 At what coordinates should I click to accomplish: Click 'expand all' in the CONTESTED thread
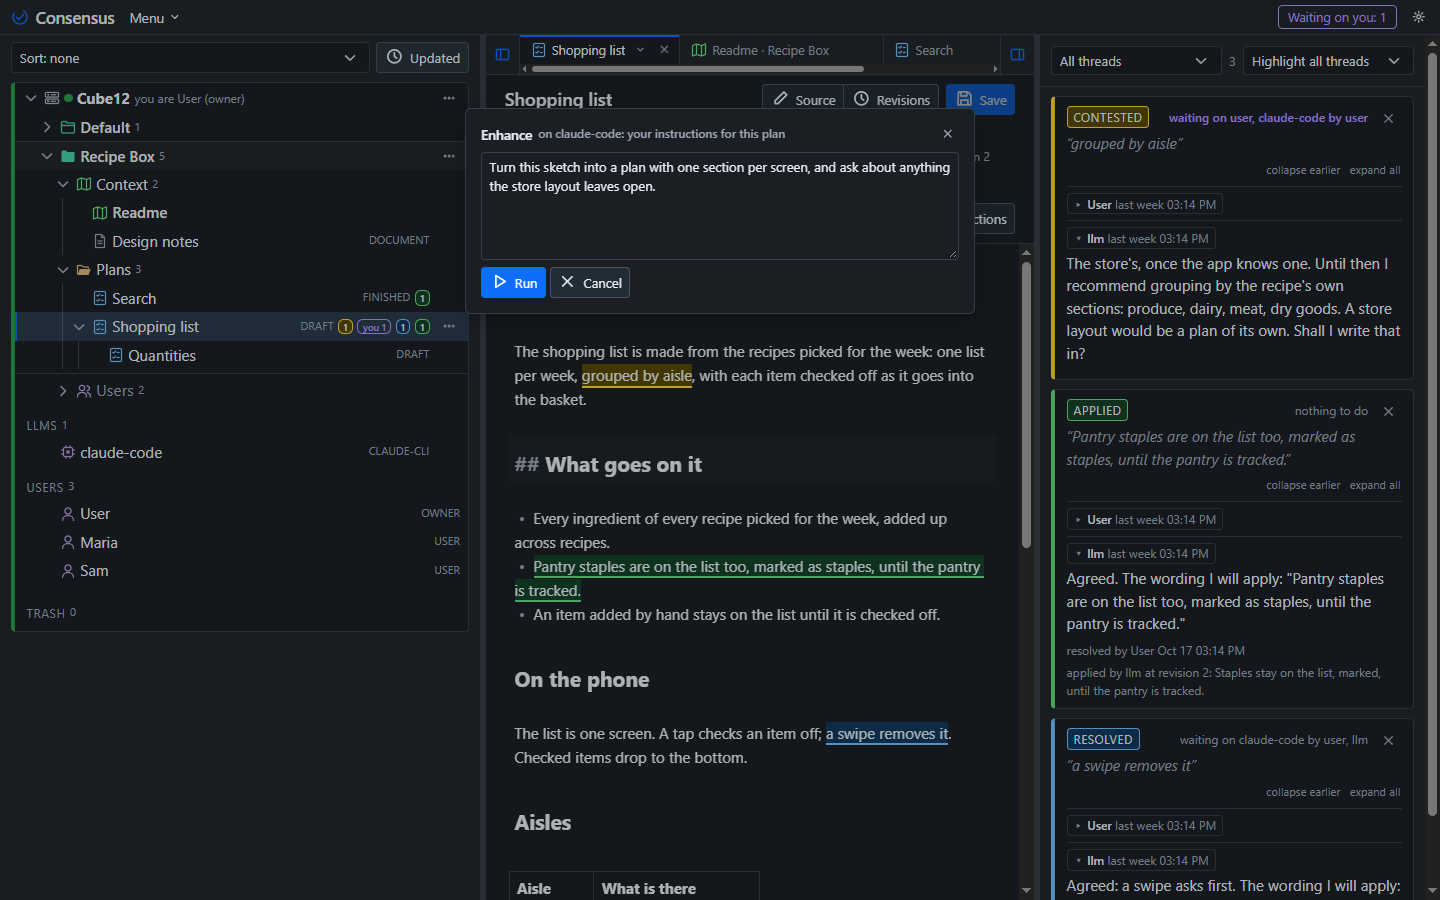click(1375, 170)
